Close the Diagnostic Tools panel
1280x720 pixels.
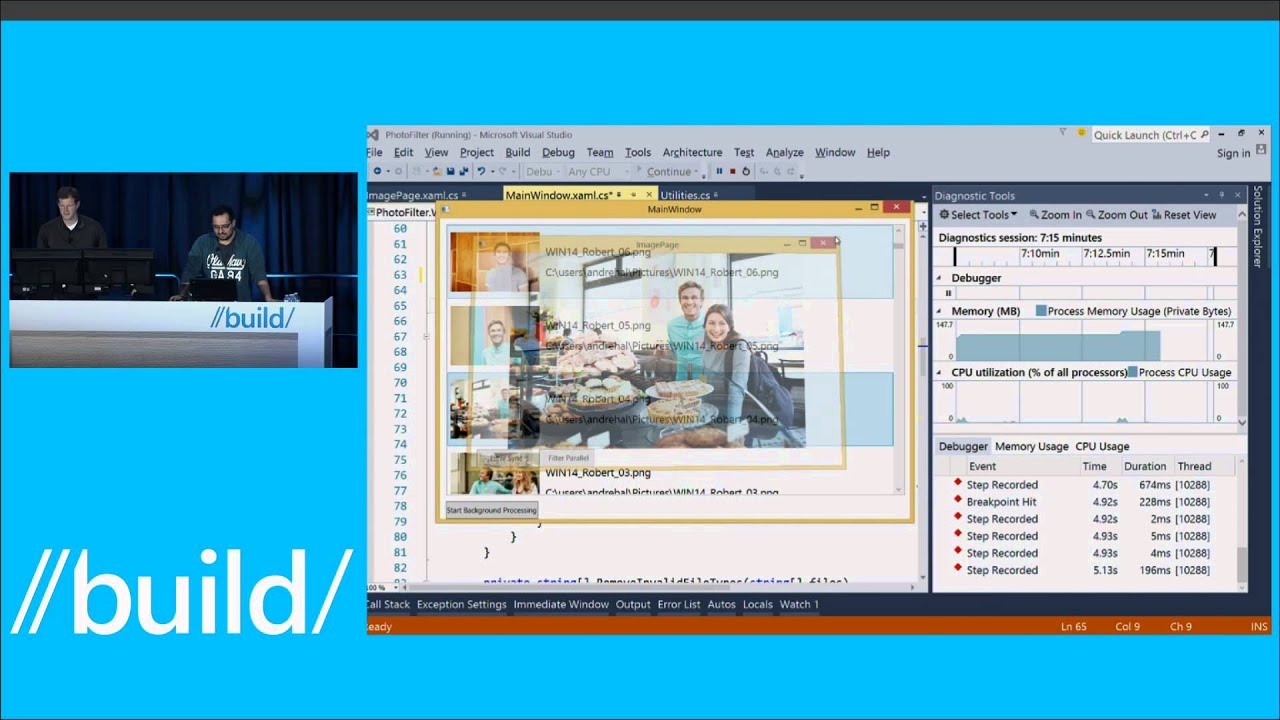pyautogui.click(x=1237, y=195)
